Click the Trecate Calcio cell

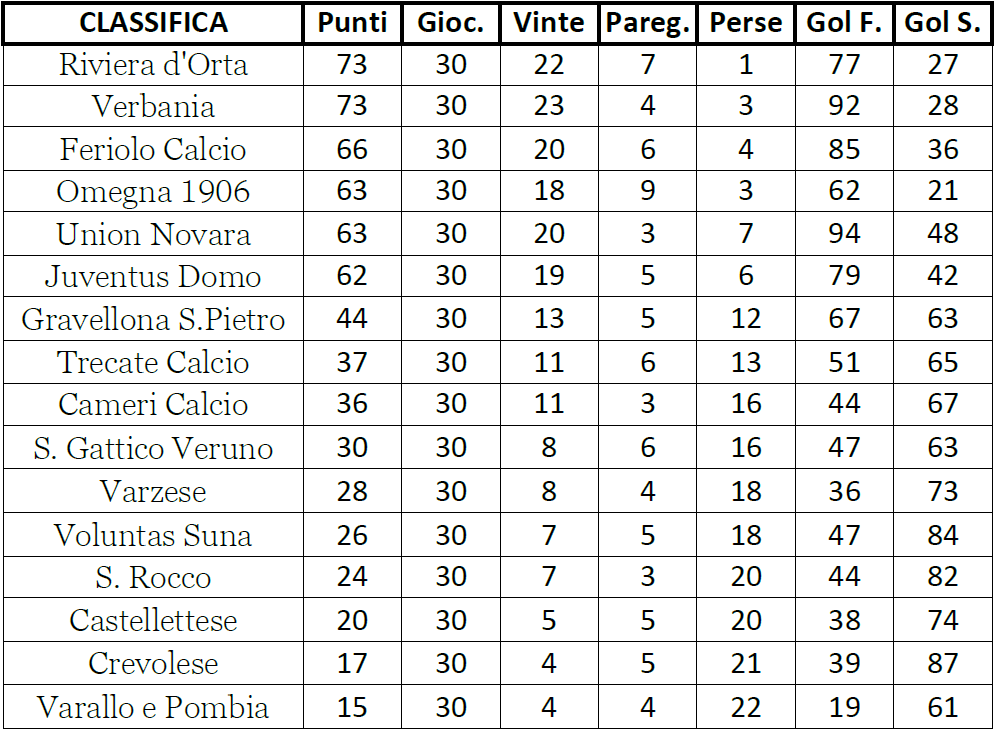[153, 362]
